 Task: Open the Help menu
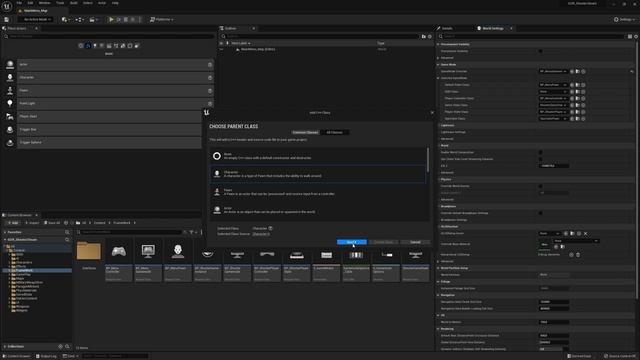coord(115,3)
